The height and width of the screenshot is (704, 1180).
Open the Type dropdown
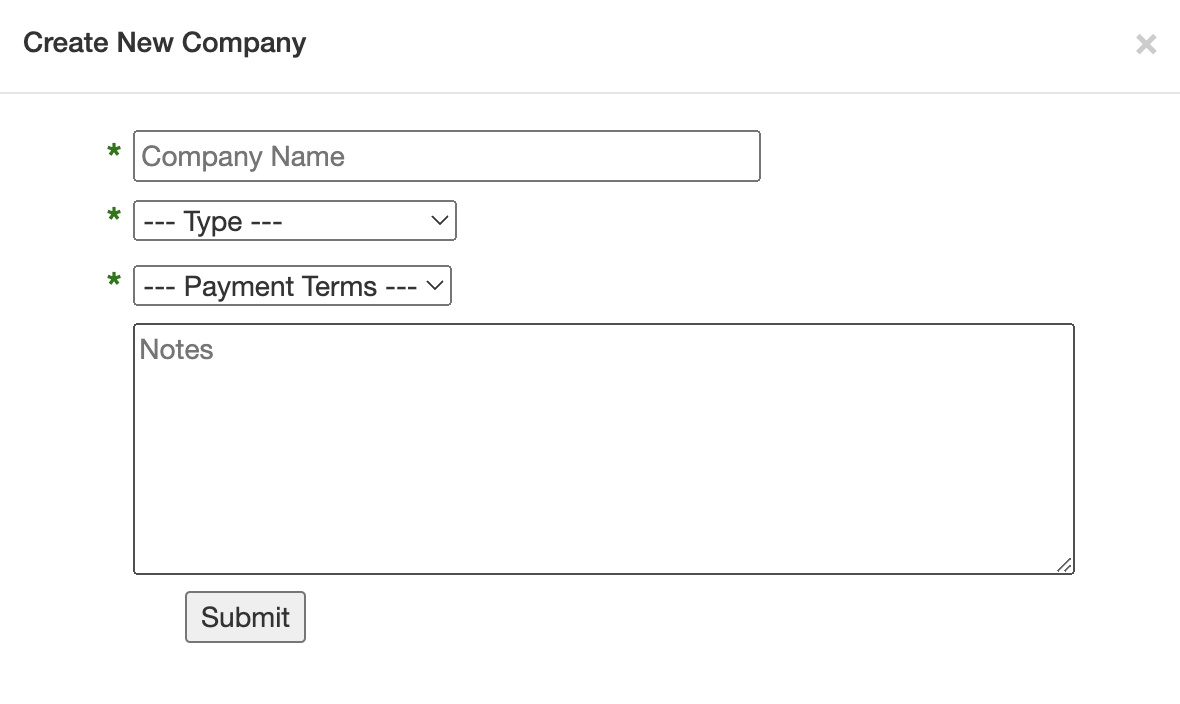[x=294, y=221]
